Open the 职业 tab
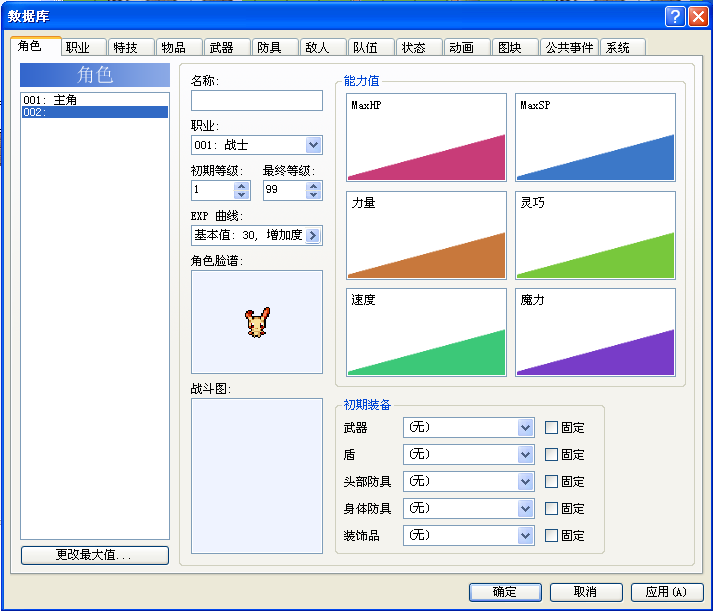Viewport: 713px width, 611px height. [83, 47]
